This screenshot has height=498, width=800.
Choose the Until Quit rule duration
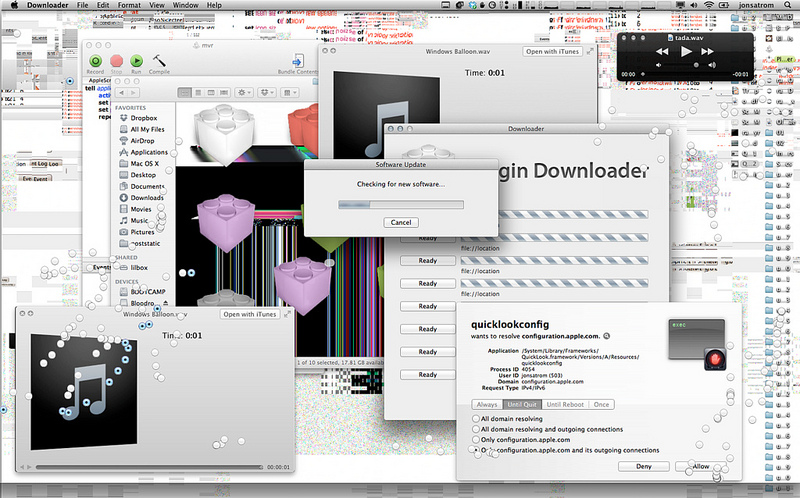pos(522,405)
